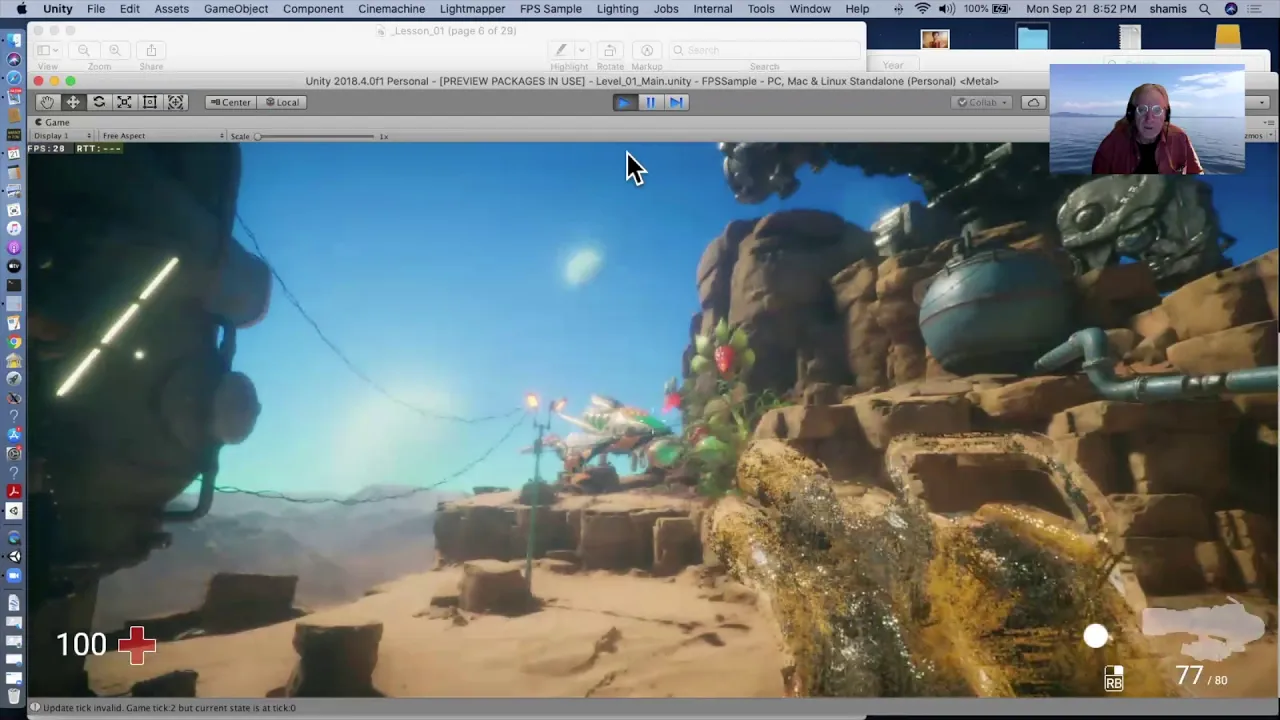Open the shamis user menu

tap(1168, 9)
